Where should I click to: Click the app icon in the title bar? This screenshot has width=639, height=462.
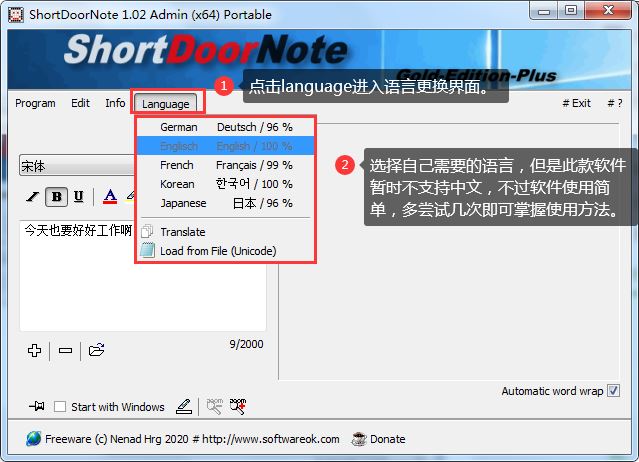click(16, 15)
